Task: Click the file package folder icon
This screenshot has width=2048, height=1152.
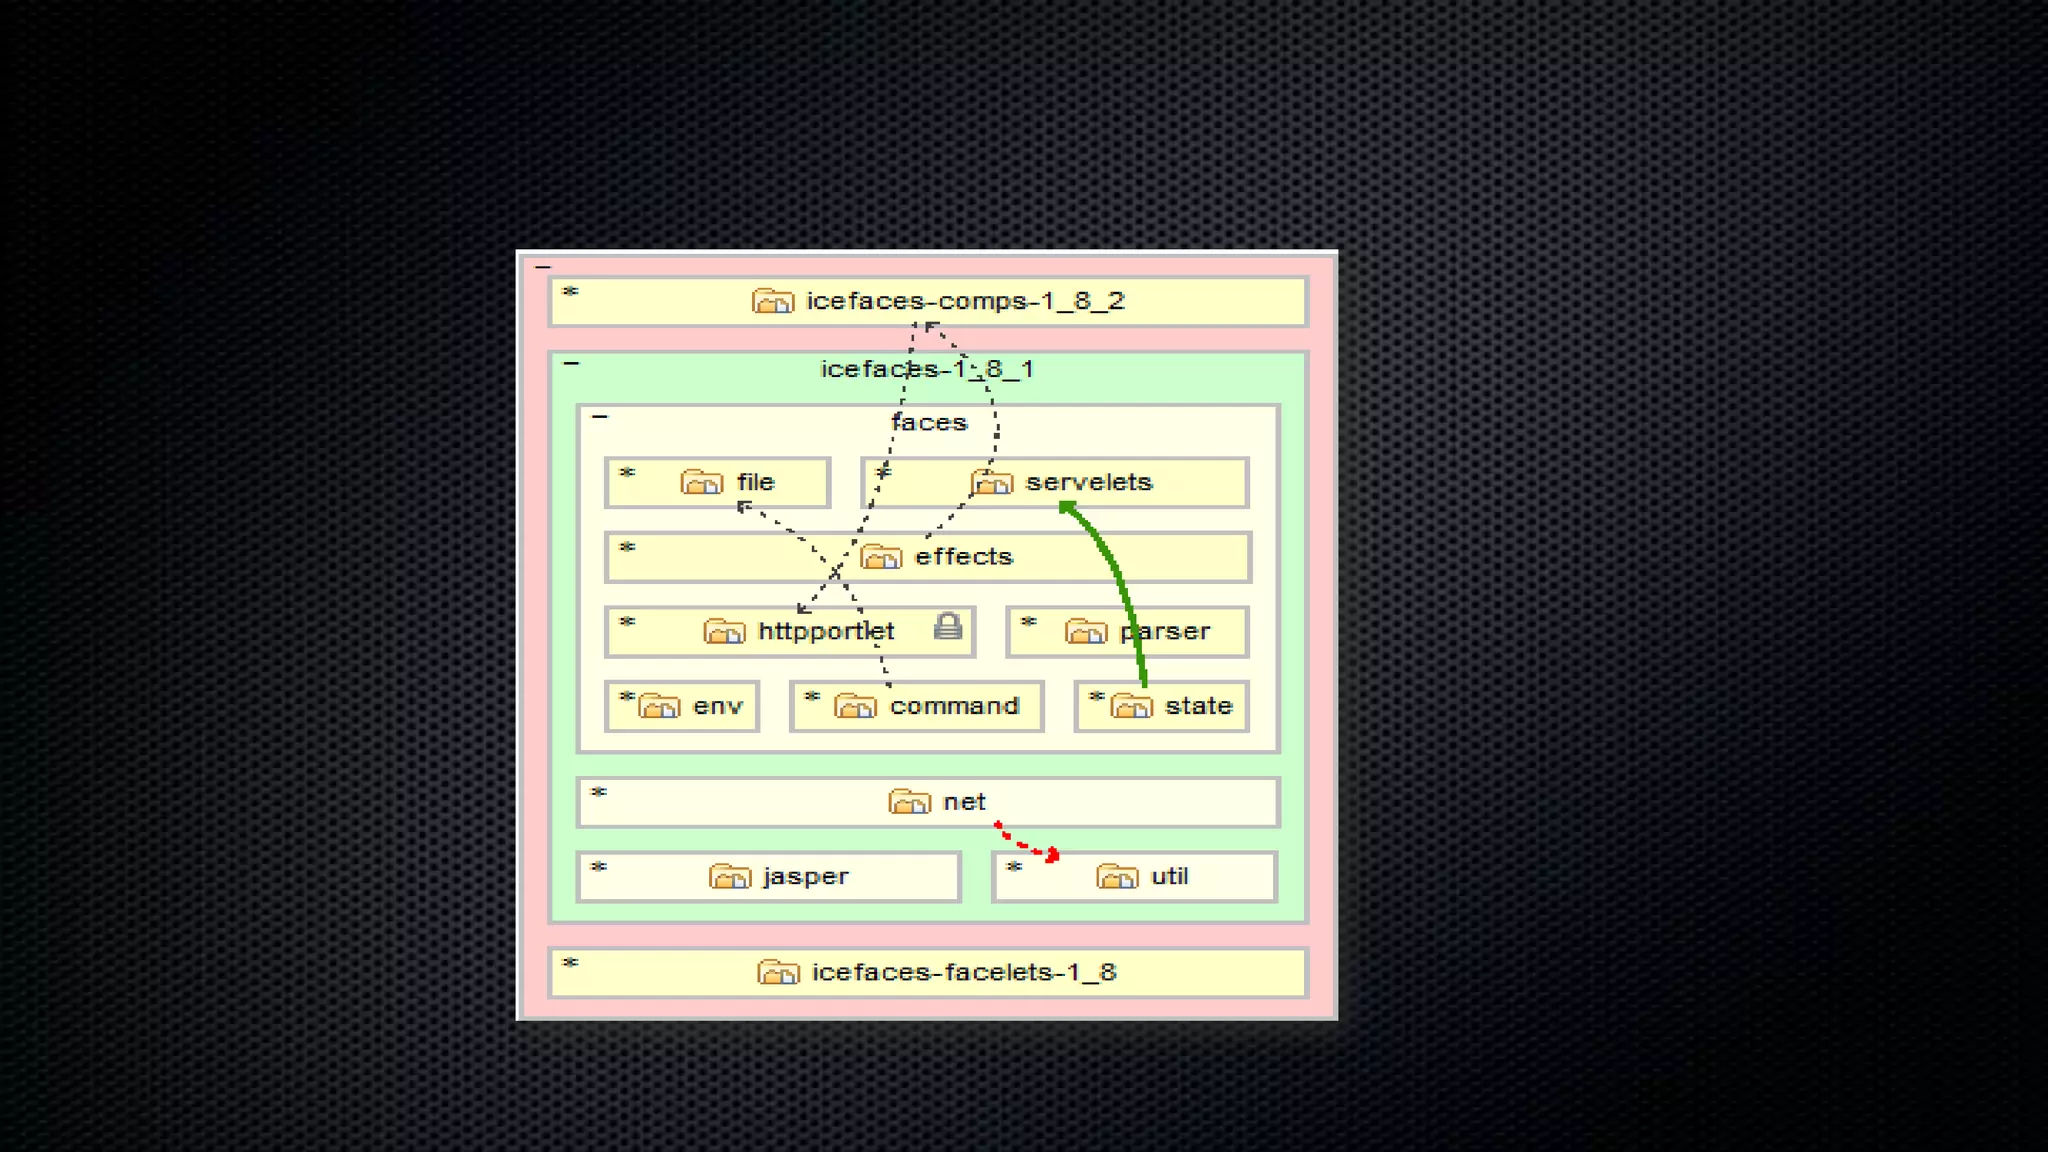Action: click(701, 482)
